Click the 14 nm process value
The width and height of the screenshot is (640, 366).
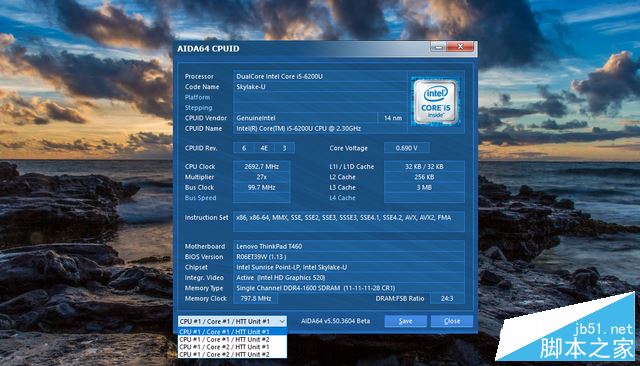coord(393,118)
